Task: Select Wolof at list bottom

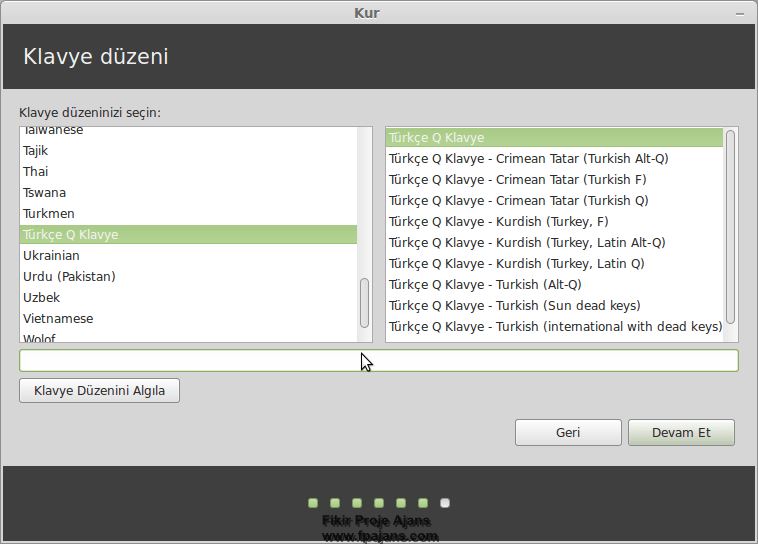Action: pos(189,337)
